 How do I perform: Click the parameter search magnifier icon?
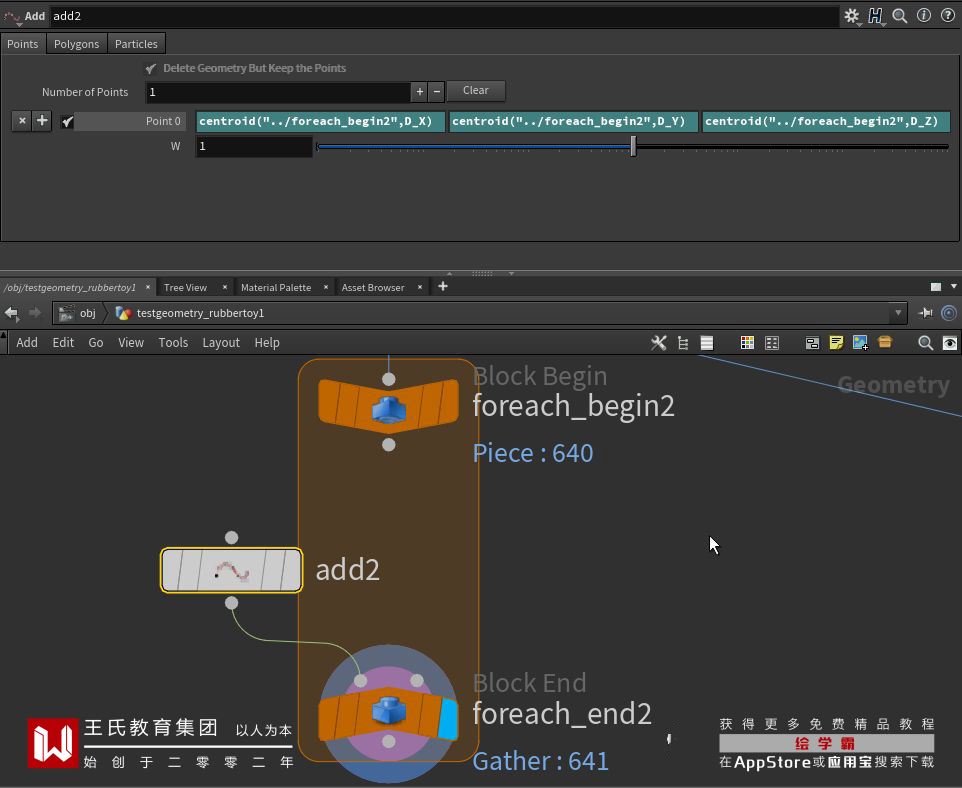coord(899,16)
